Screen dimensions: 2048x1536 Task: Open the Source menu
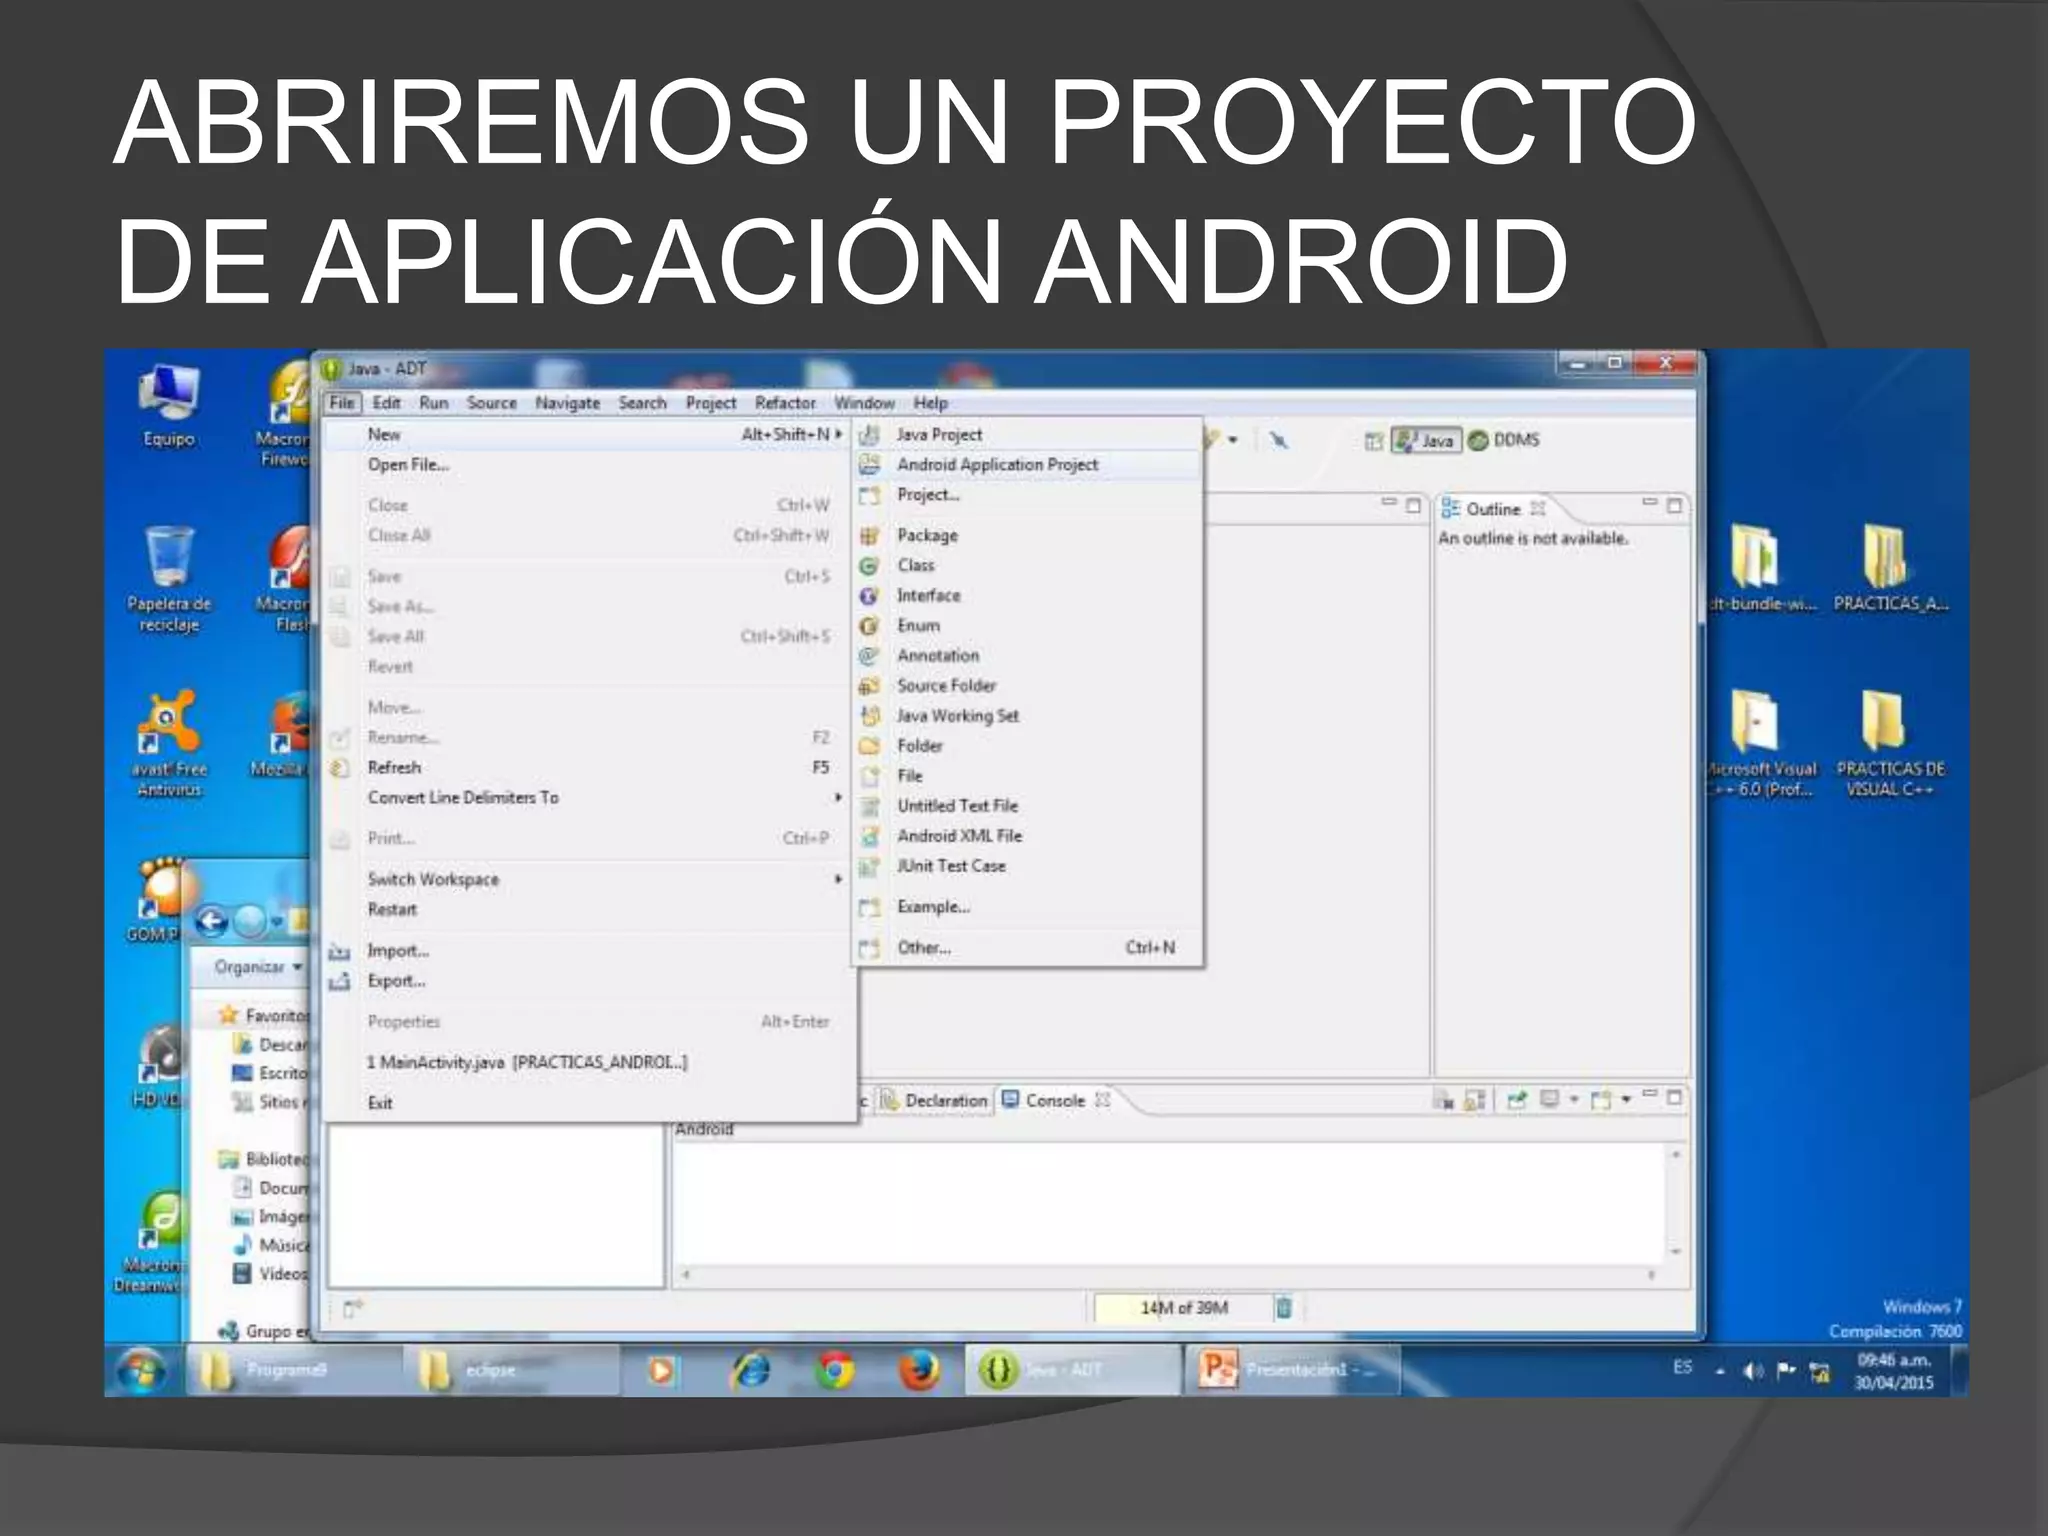click(491, 403)
